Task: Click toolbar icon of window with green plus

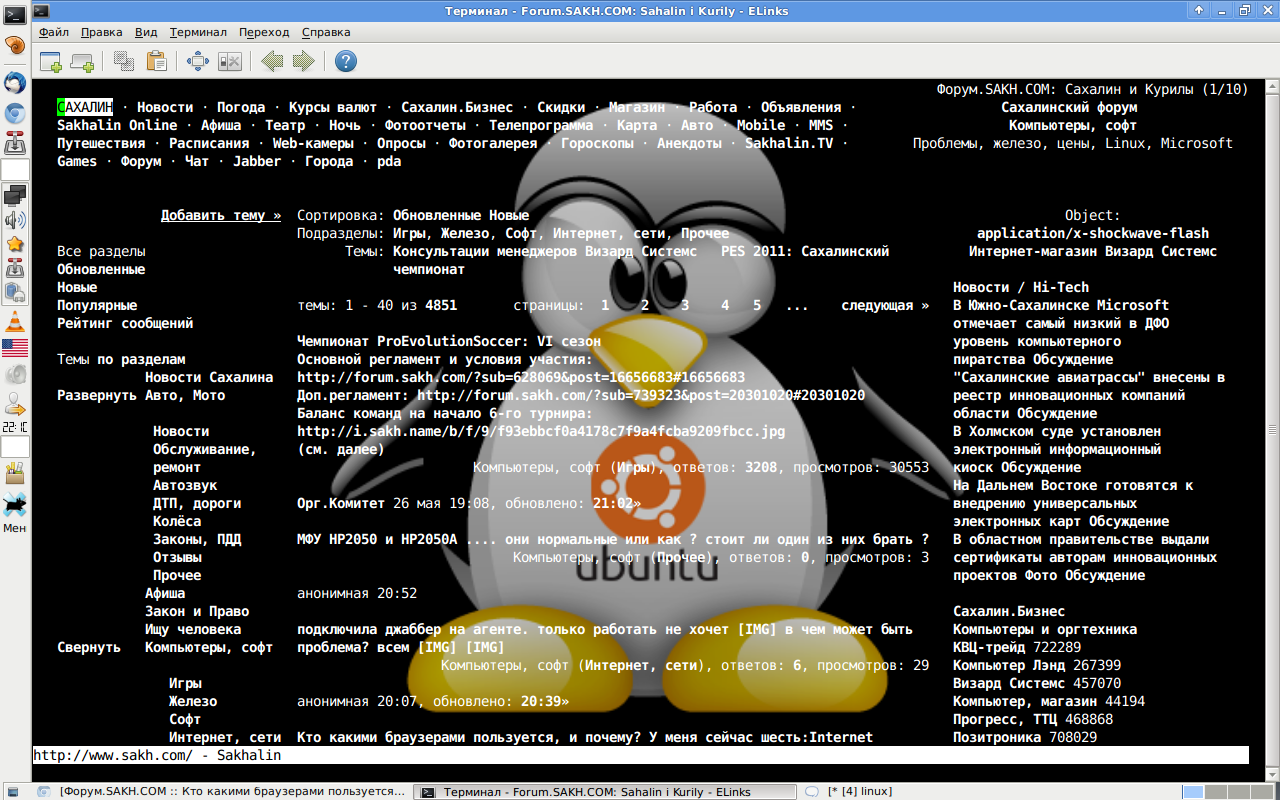Action: pos(51,62)
